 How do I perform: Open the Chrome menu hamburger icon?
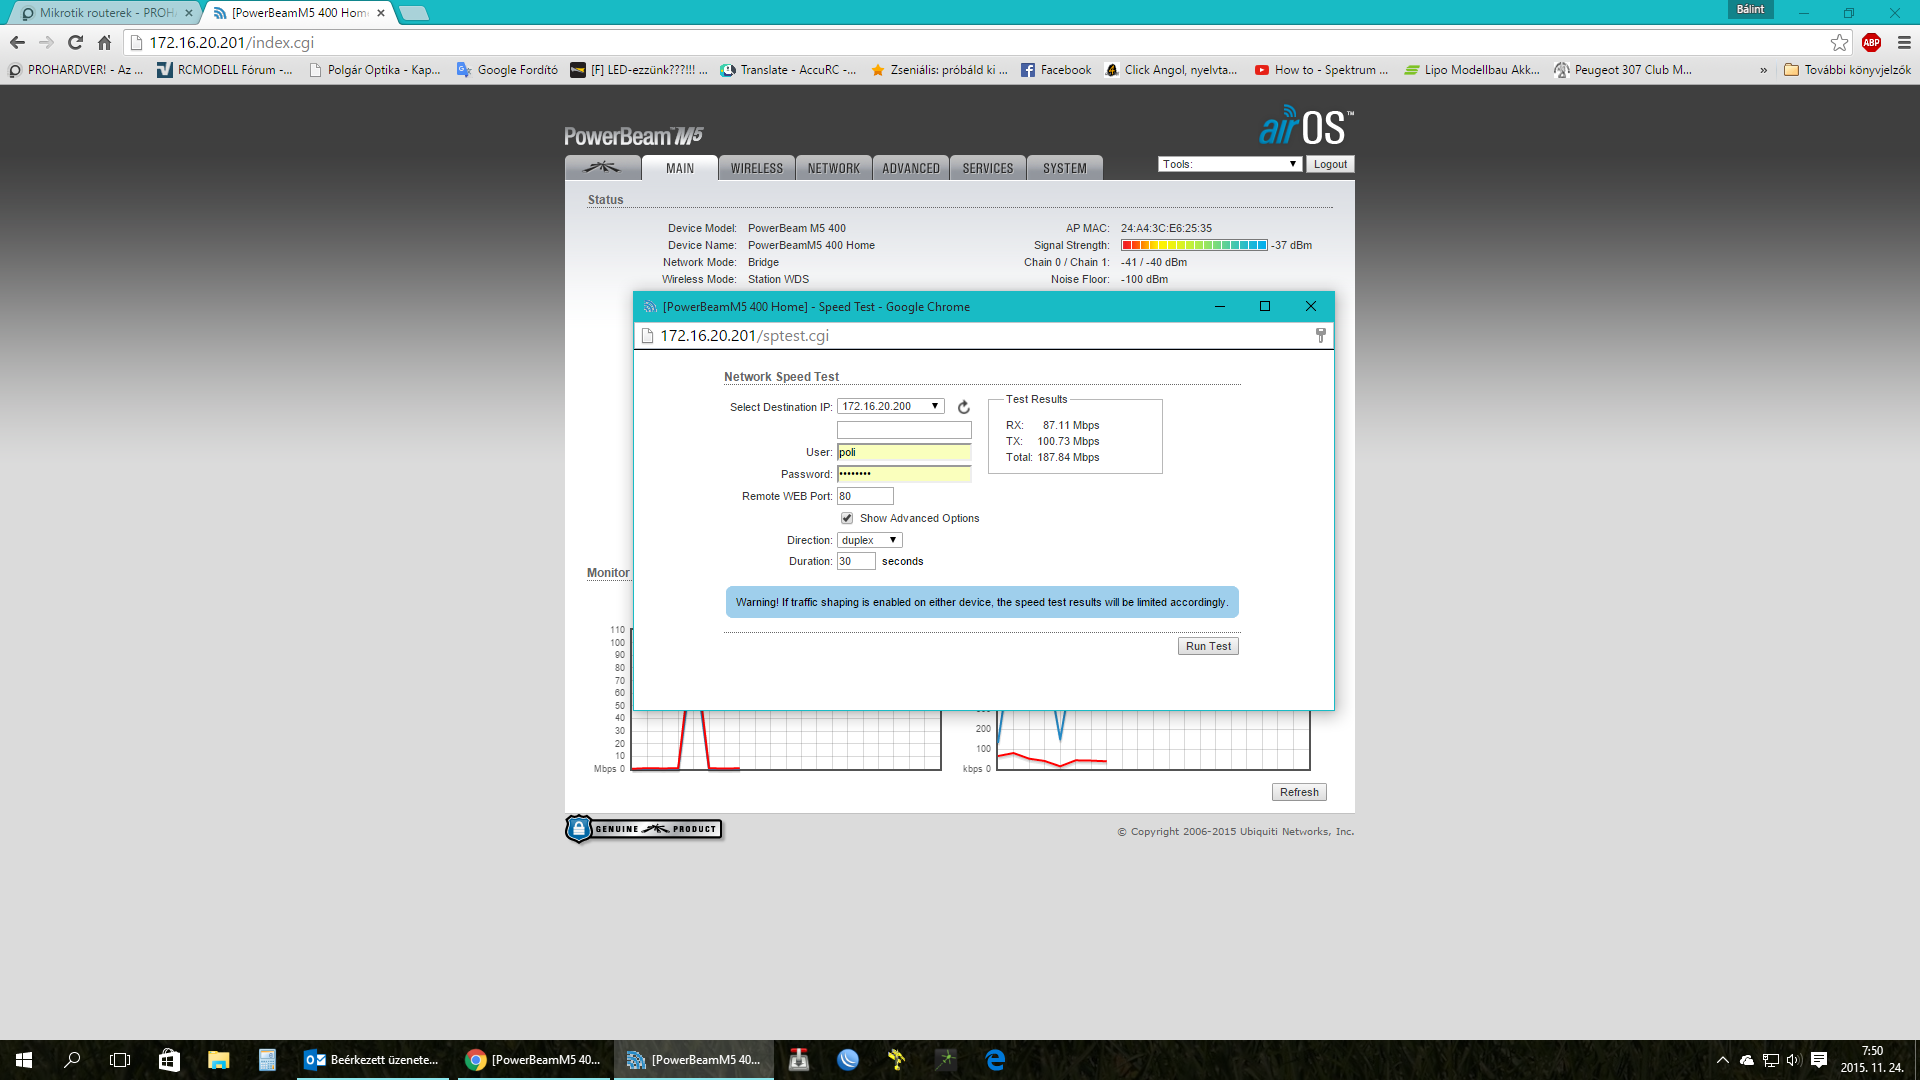coord(1904,42)
